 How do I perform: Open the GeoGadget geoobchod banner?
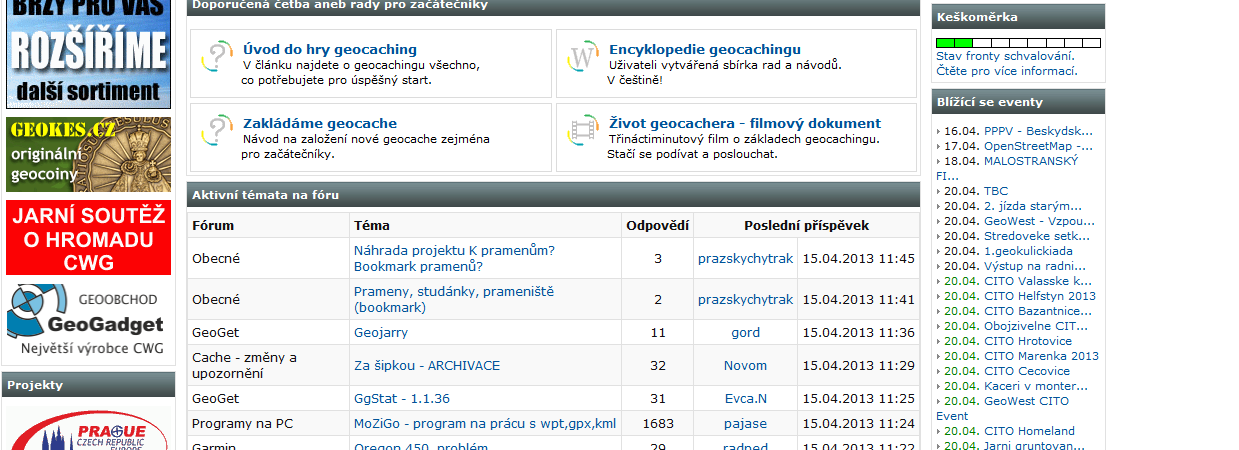coord(89,321)
